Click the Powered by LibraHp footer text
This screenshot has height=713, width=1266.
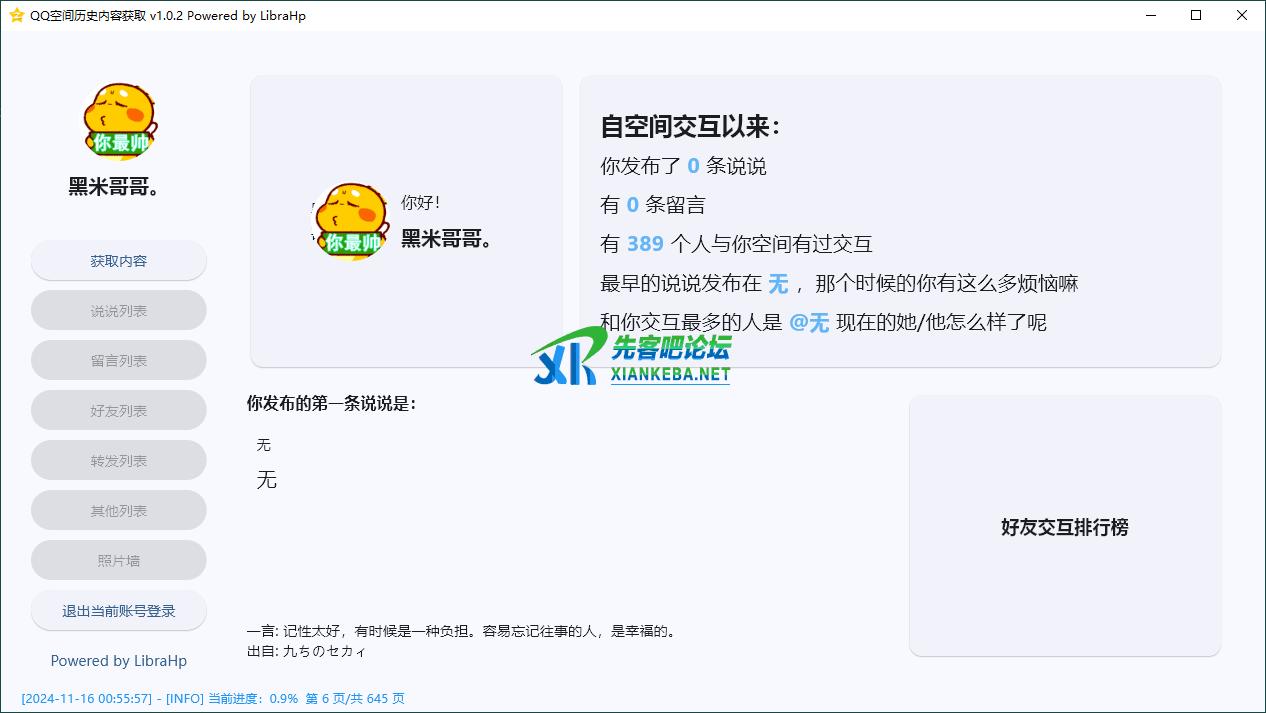pyautogui.click(x=119, y=661)
